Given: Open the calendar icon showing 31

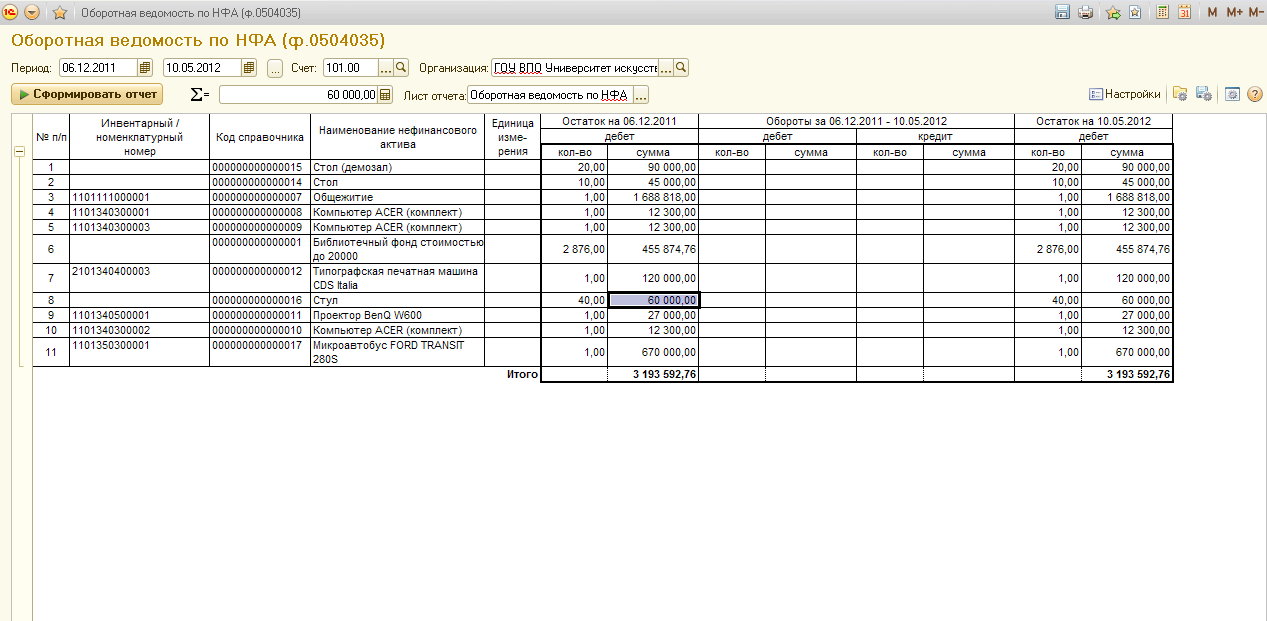Looking at the screenshot, I should tap(1185, 13).
